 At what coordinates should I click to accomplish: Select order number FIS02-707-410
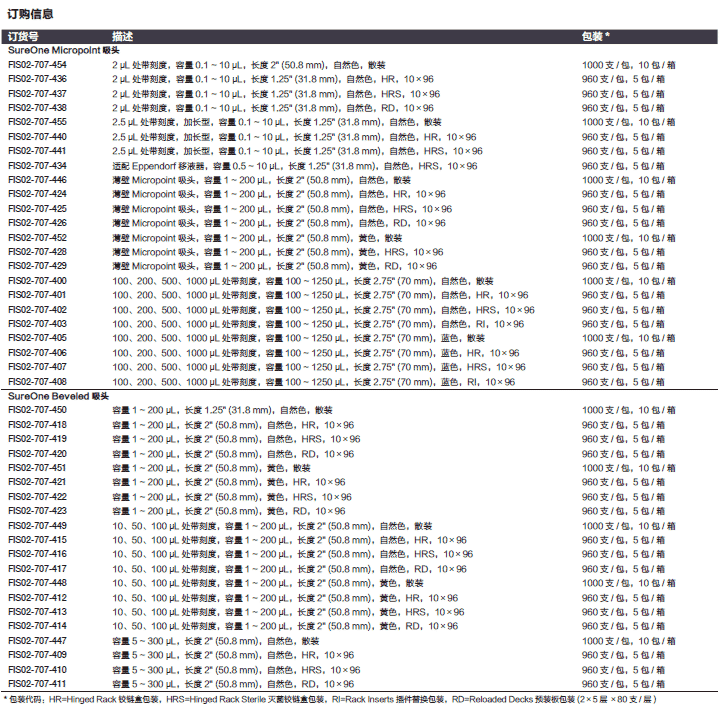click(x=37, y=669)
